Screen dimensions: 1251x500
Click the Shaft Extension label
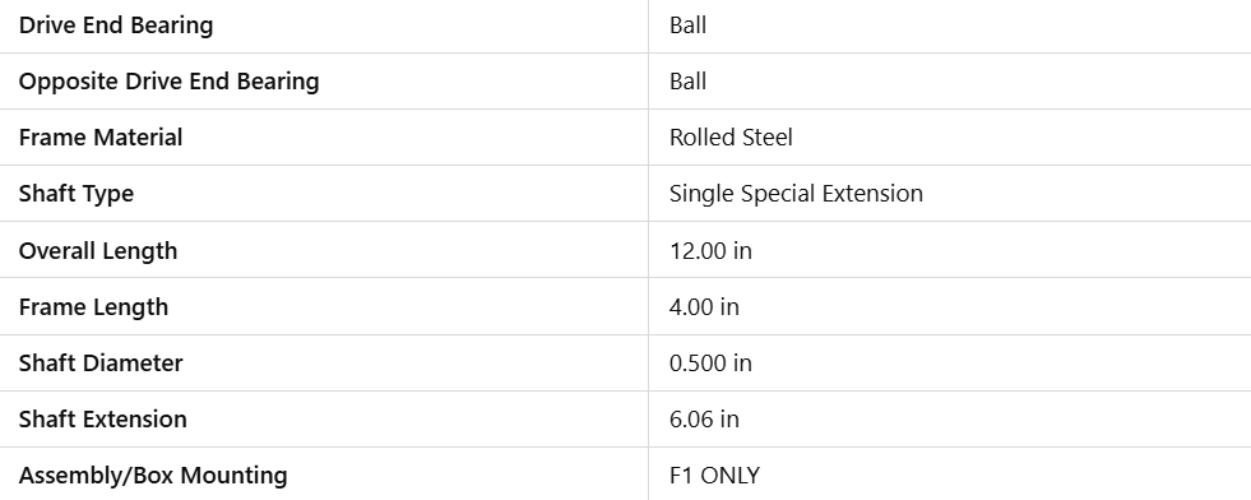tap(103, 419)
